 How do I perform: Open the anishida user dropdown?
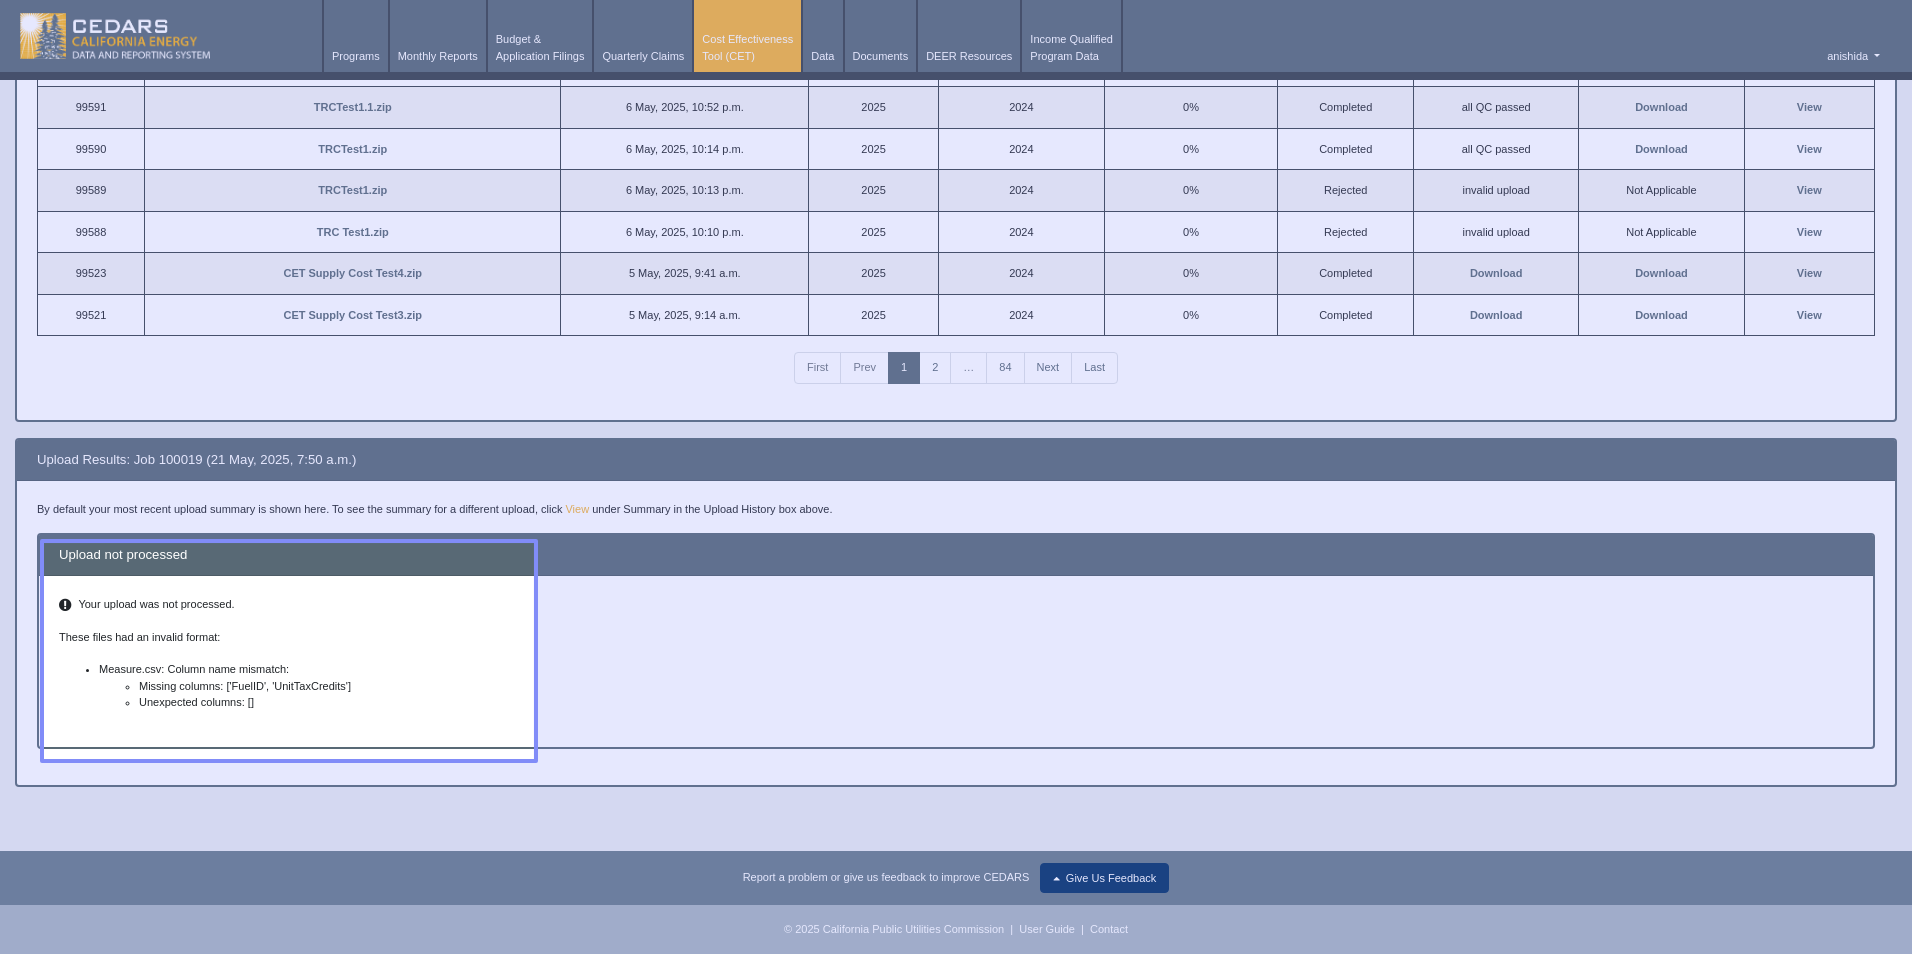point(1852,56)
